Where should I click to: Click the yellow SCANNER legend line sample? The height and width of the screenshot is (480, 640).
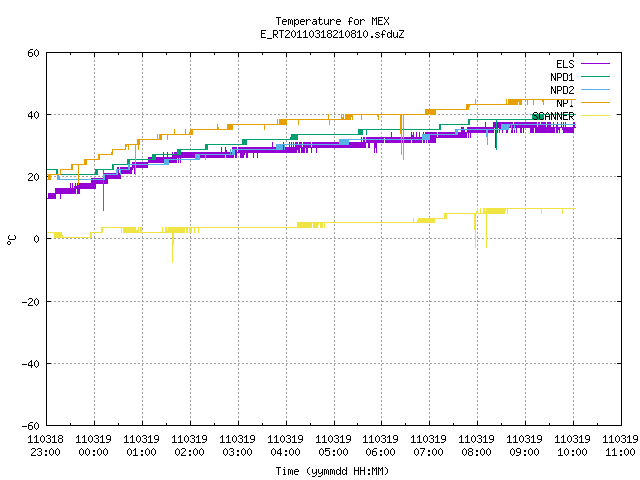pyautogui.click(x=595, y=116)
